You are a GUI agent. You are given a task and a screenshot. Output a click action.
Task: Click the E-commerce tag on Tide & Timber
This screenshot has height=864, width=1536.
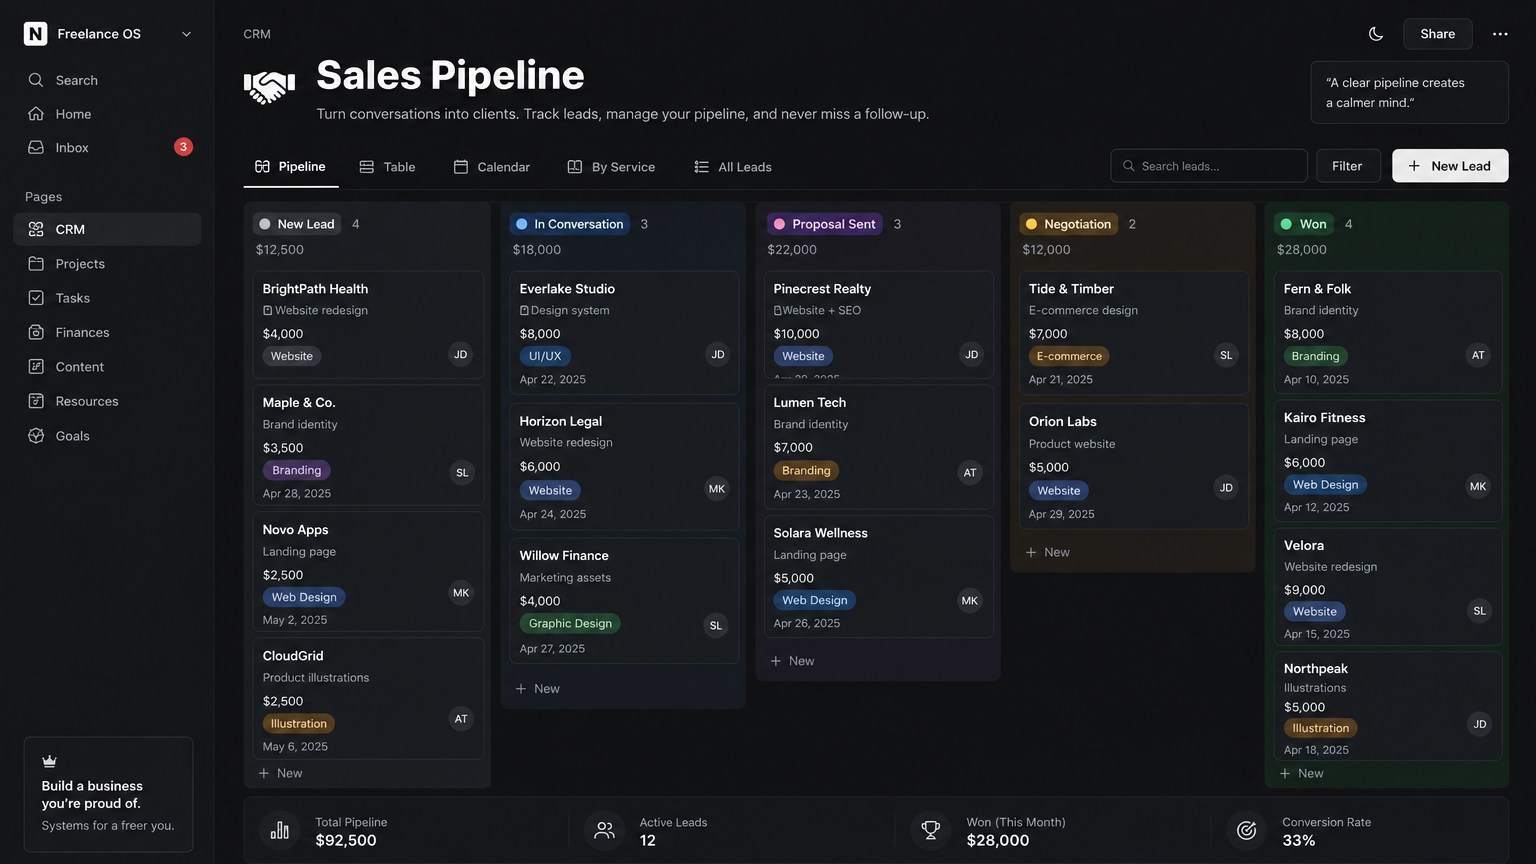pos(1069,356)
